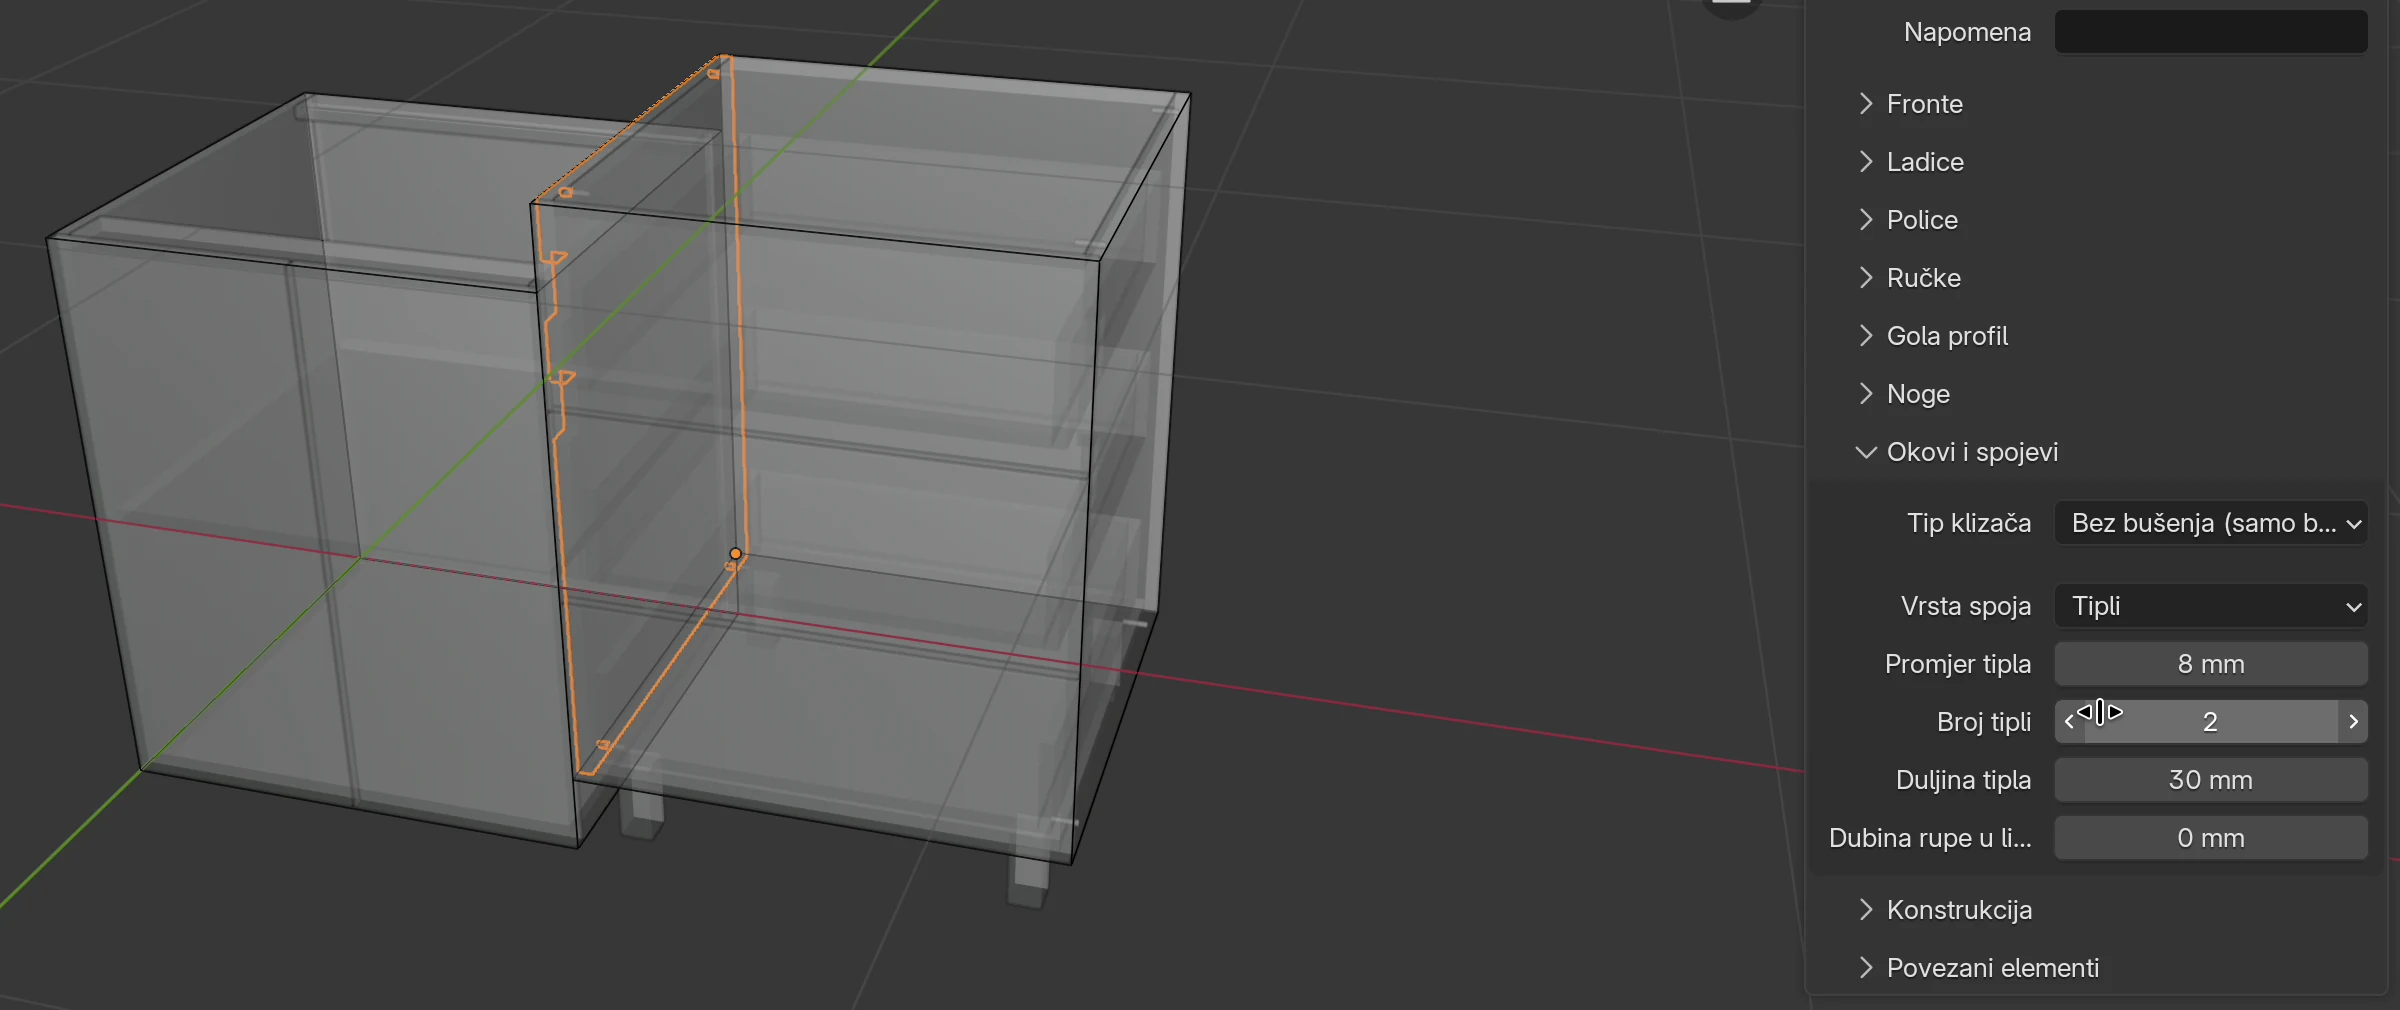Open the Tip klizača dropdown

point(2211,523)
